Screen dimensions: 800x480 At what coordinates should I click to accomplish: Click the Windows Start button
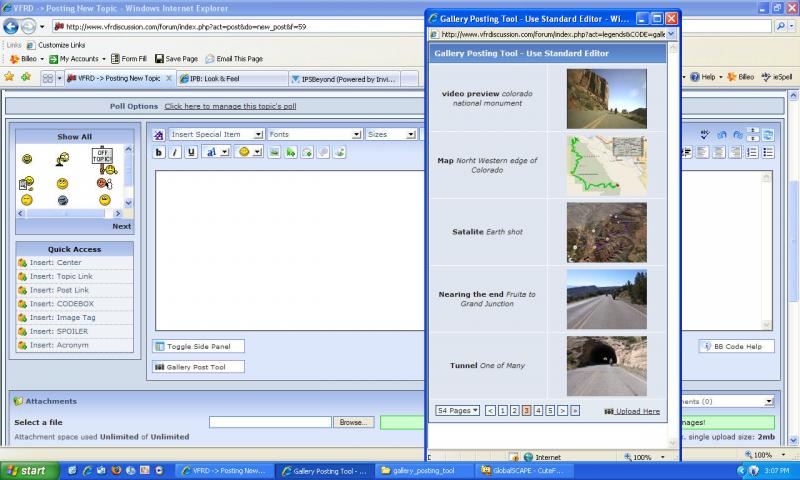[x=30, y=471]
